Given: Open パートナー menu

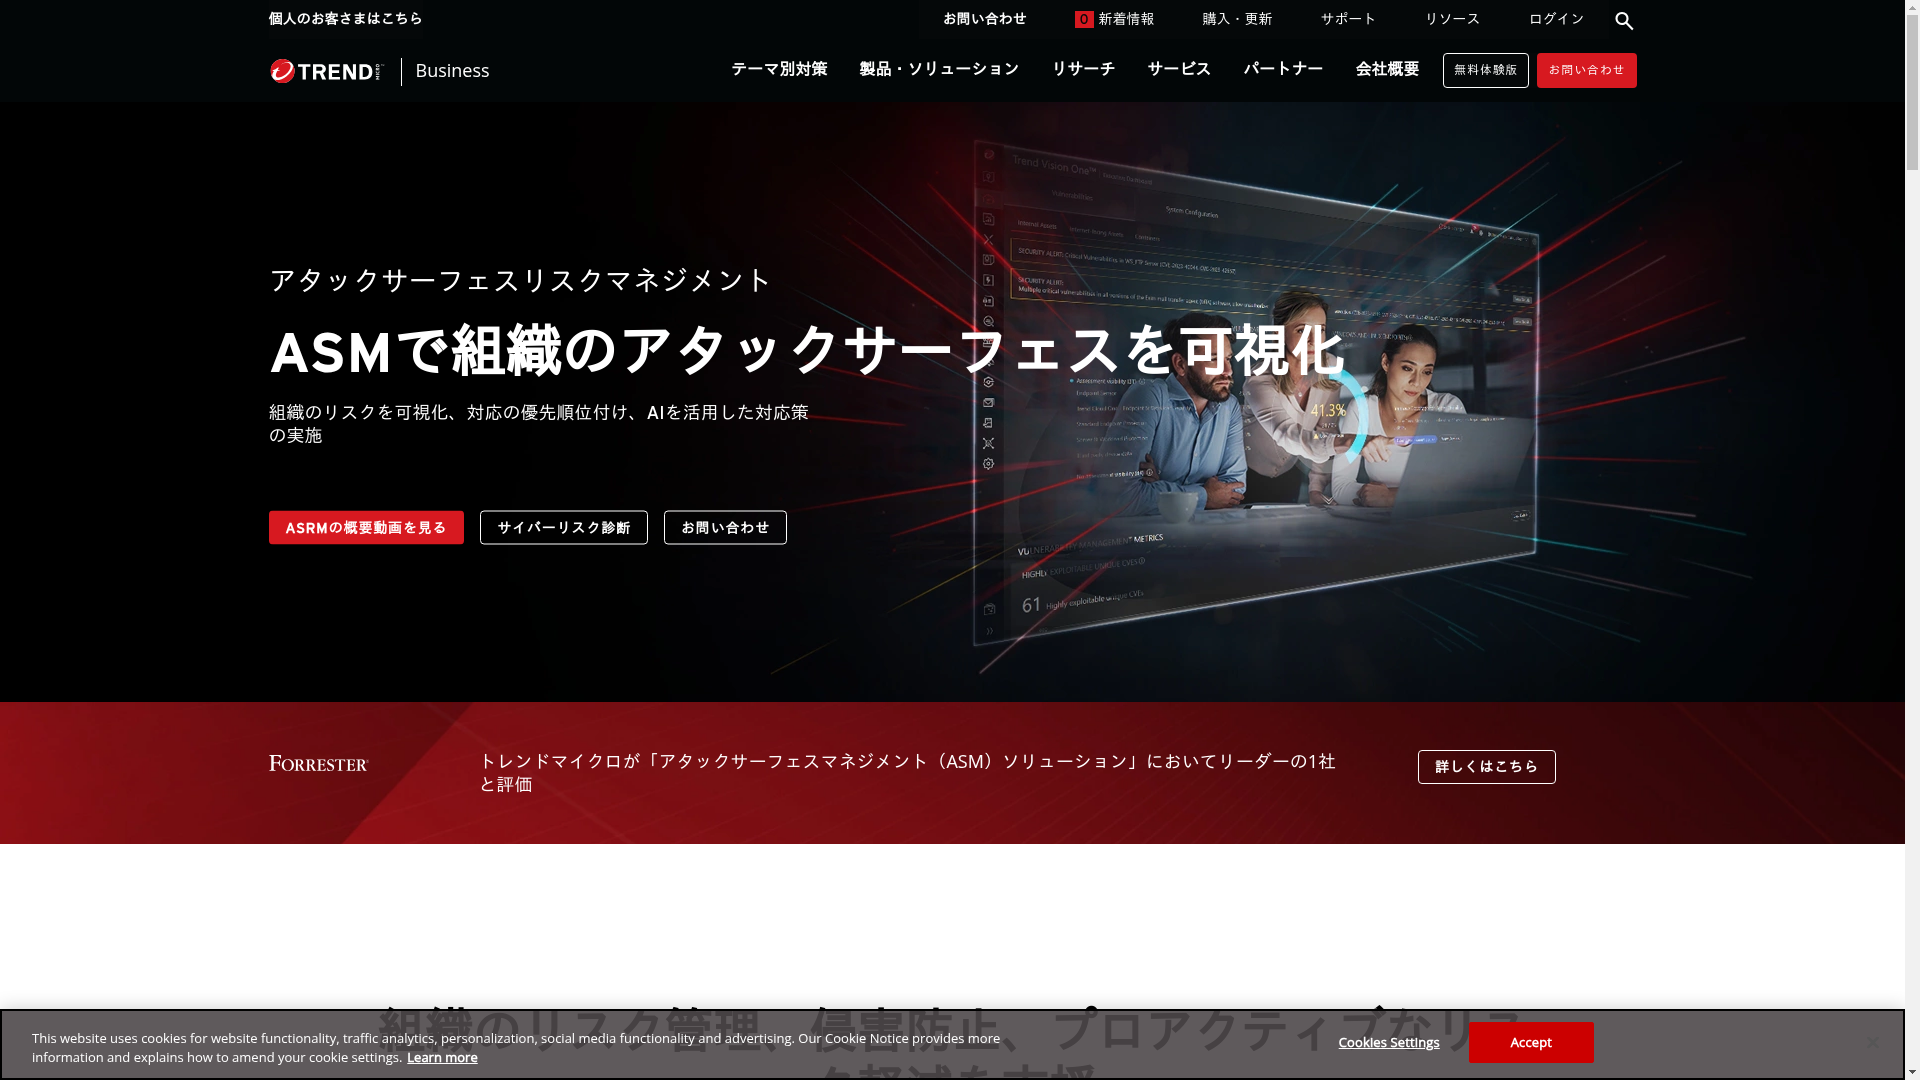Looking at the screenshot, I should [1283, 69].
